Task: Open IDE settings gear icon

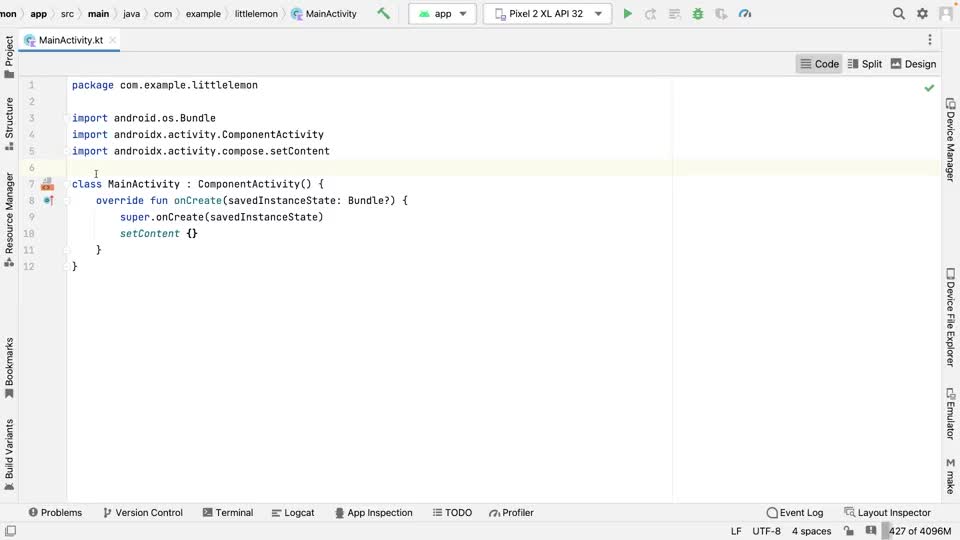Action: coord(922,14)
